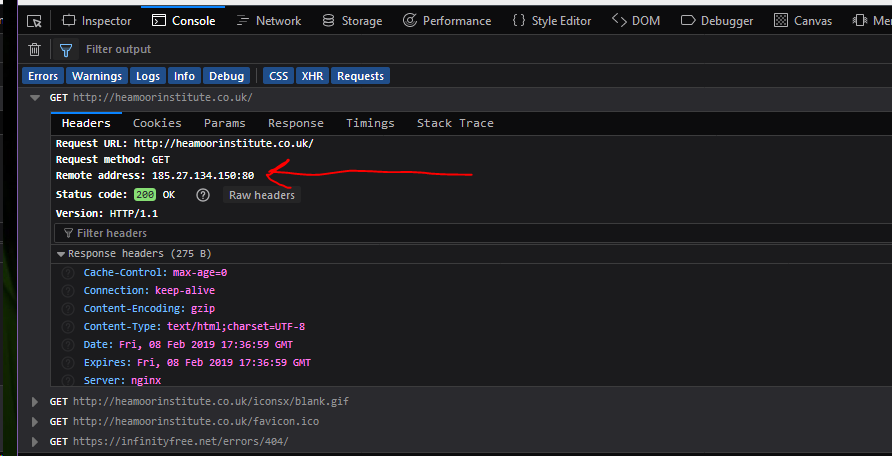Toggle the filter funnel icon

(65, 49)
